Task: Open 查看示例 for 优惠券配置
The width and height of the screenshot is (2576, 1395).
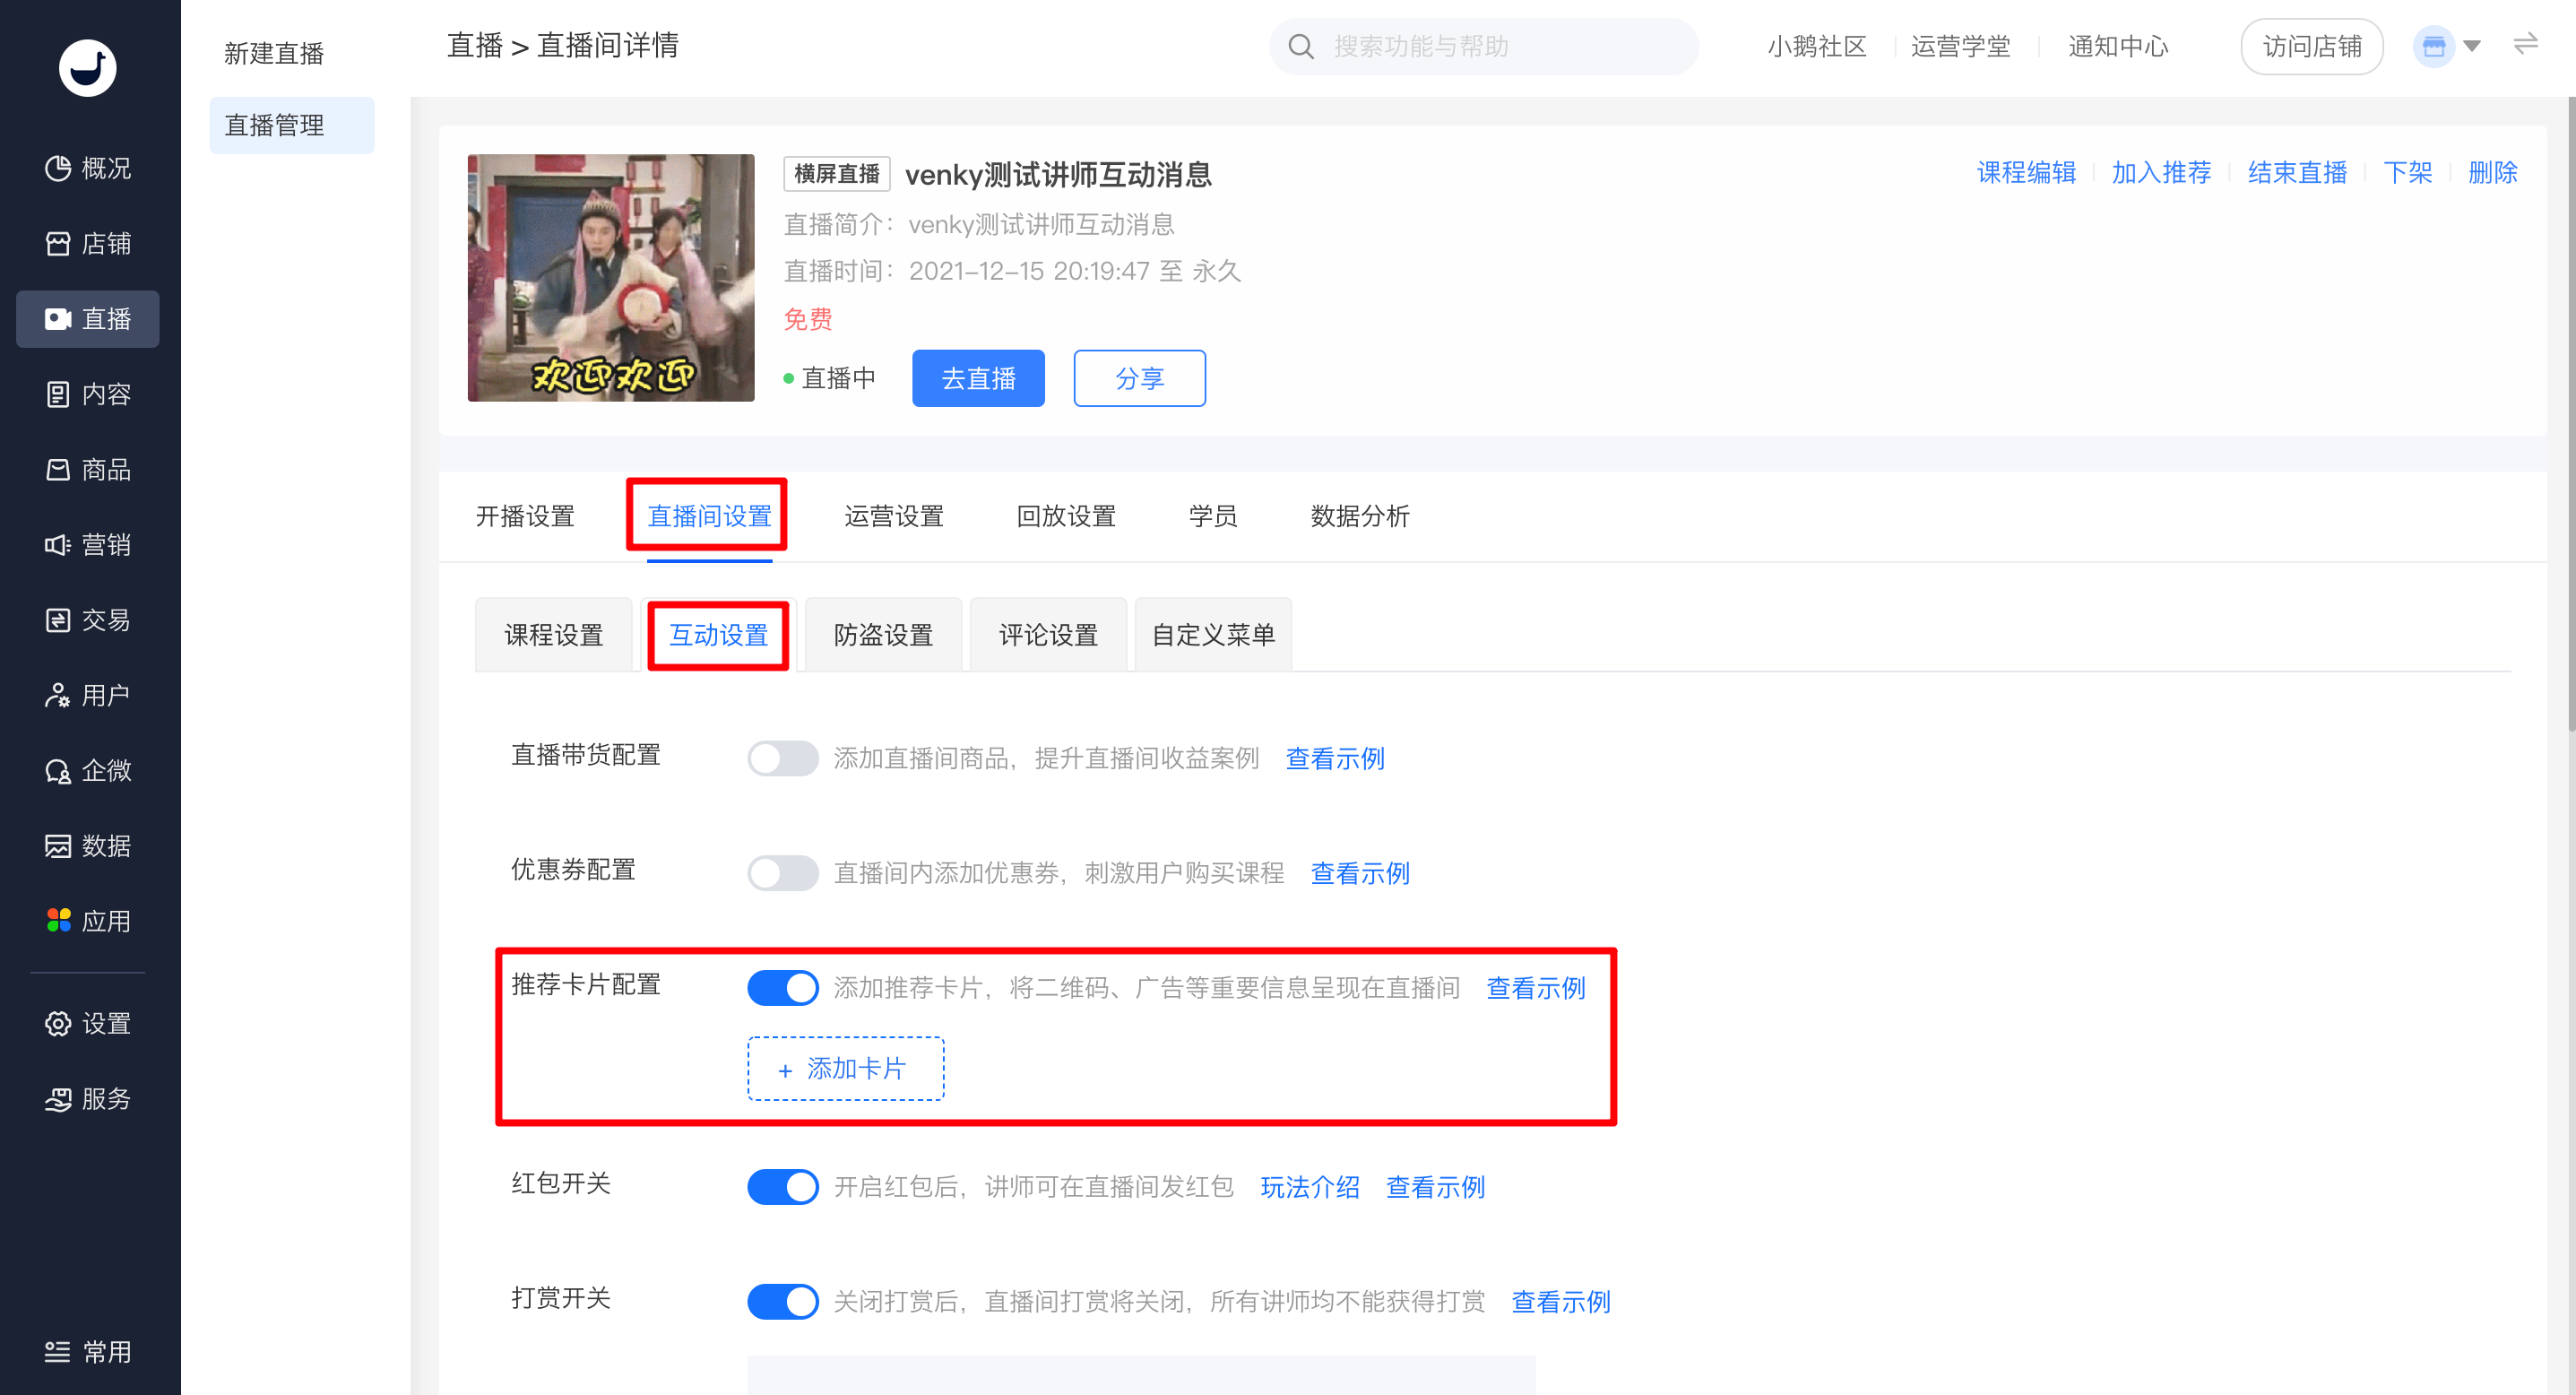Action: click(x=1359, y=873)
